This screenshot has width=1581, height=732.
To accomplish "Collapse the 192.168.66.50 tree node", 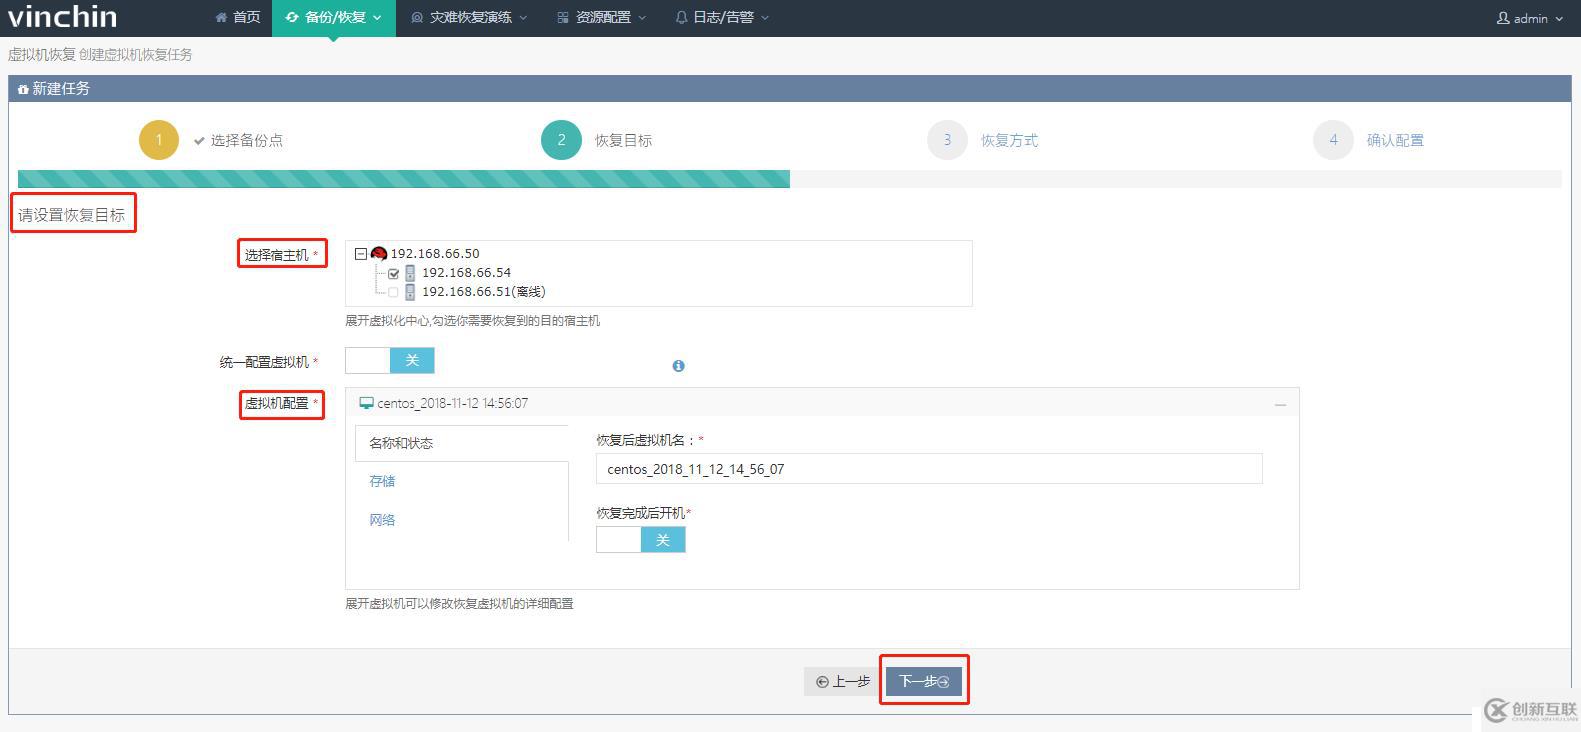I will [x=361, y=254].
